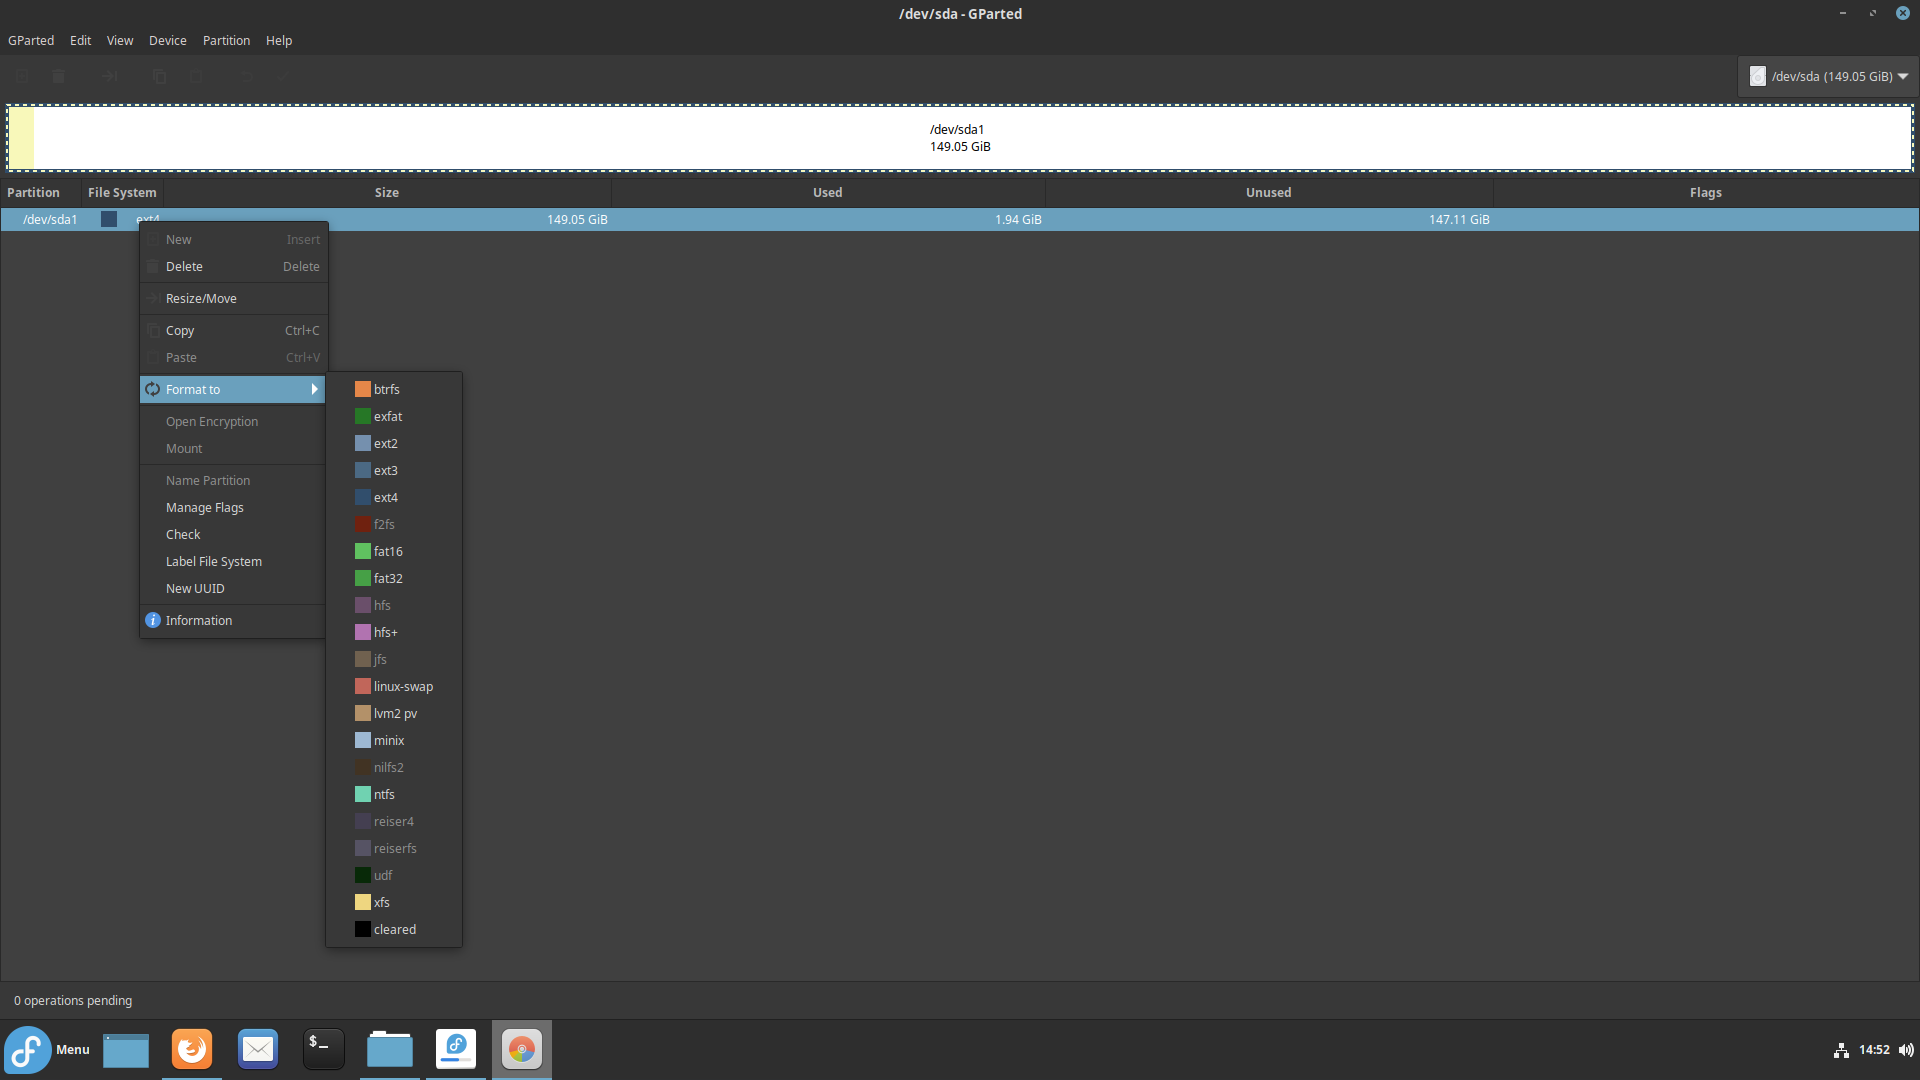Select Manage Flags in context menu
The height and width of the screenshot is (1080, 1920).
point(233,508)
